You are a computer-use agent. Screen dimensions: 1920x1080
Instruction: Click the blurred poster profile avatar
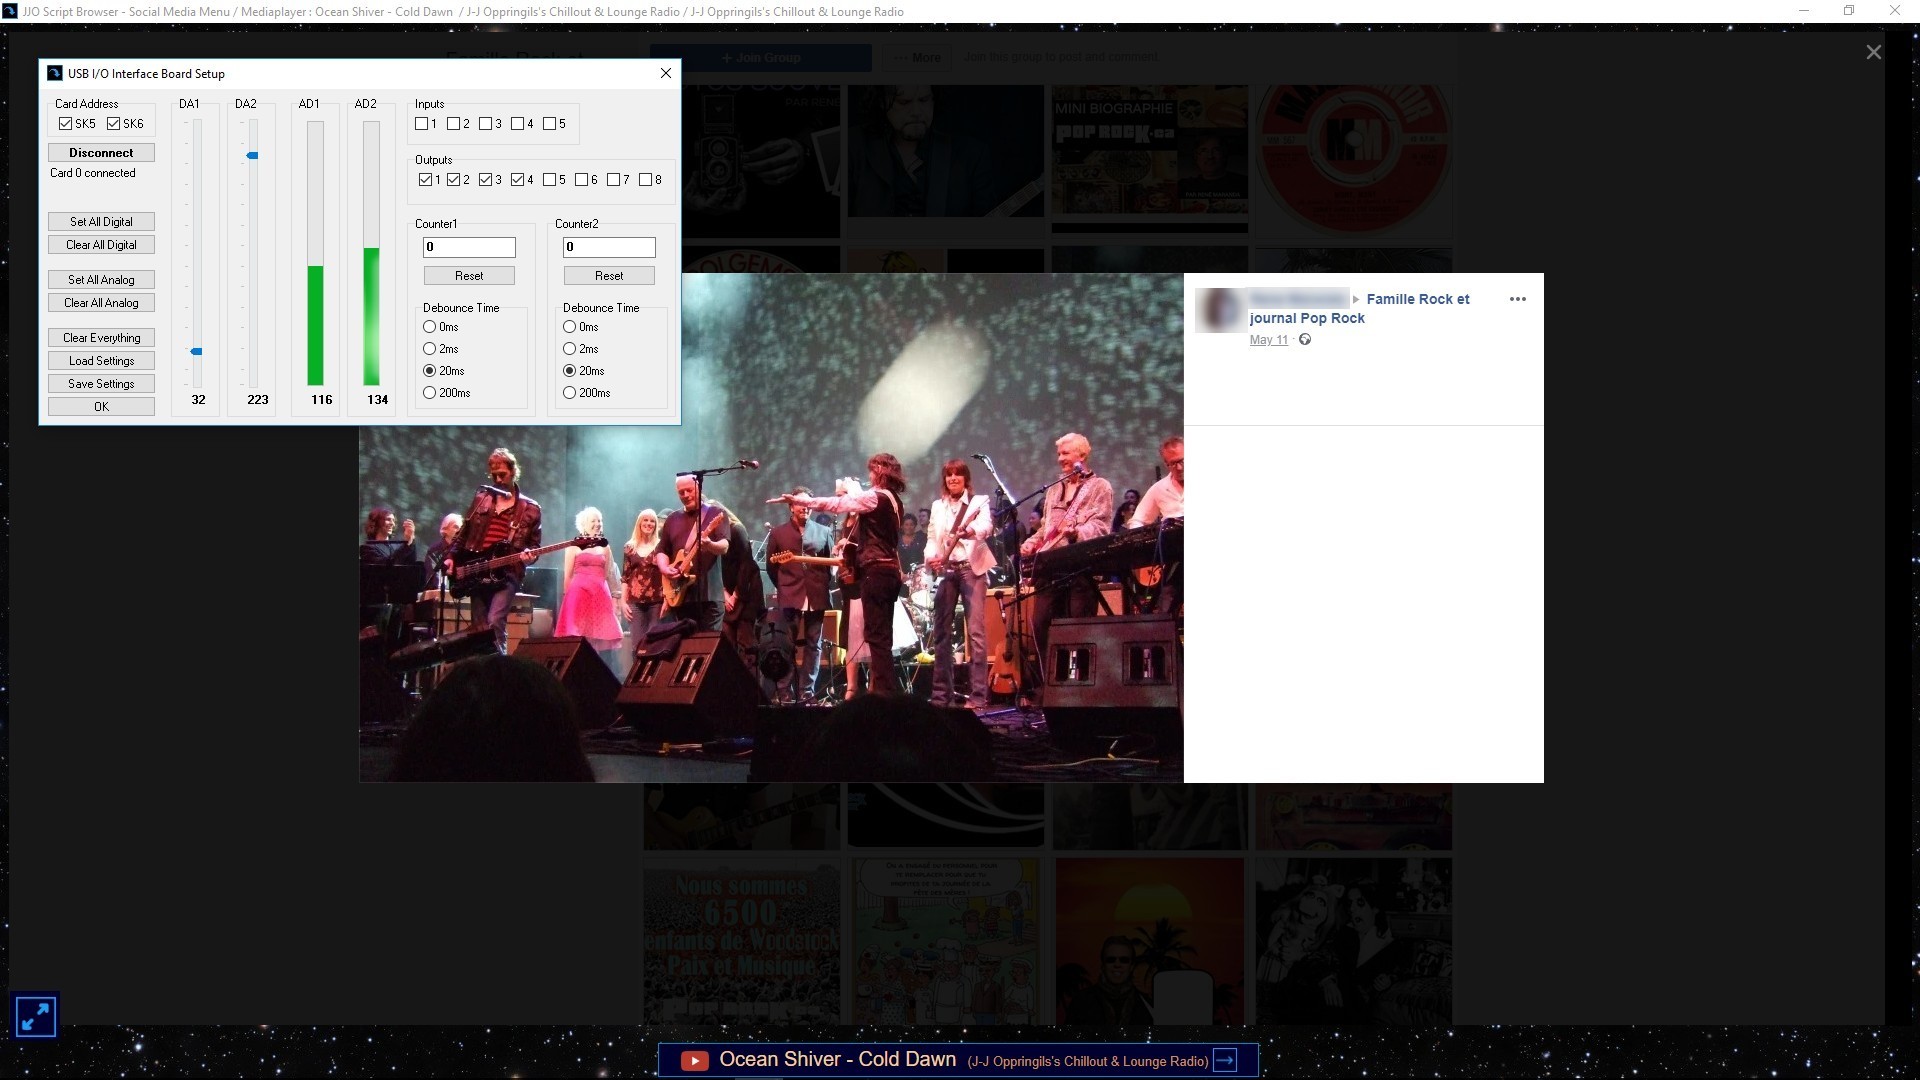(x=1220, y=309)
